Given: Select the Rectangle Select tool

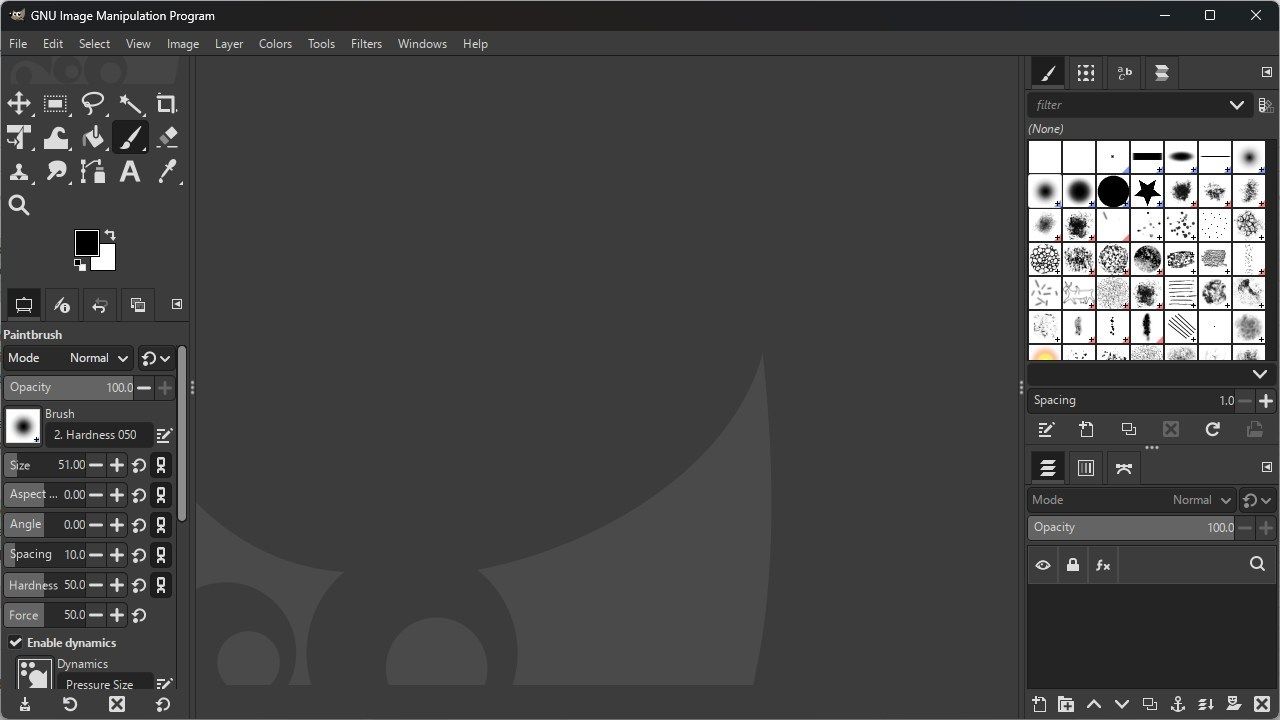Looking at the screenshot, I should (x=56, y=104).
